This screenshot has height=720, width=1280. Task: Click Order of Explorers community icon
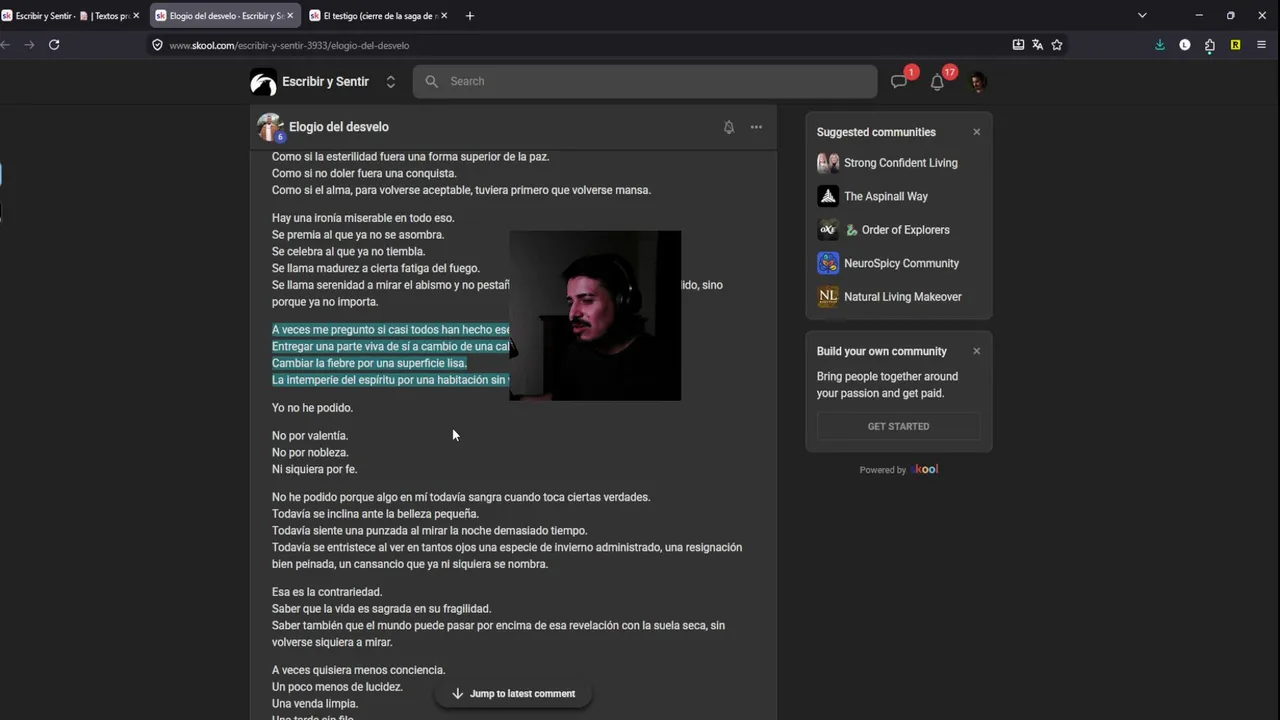click(828, 230)
